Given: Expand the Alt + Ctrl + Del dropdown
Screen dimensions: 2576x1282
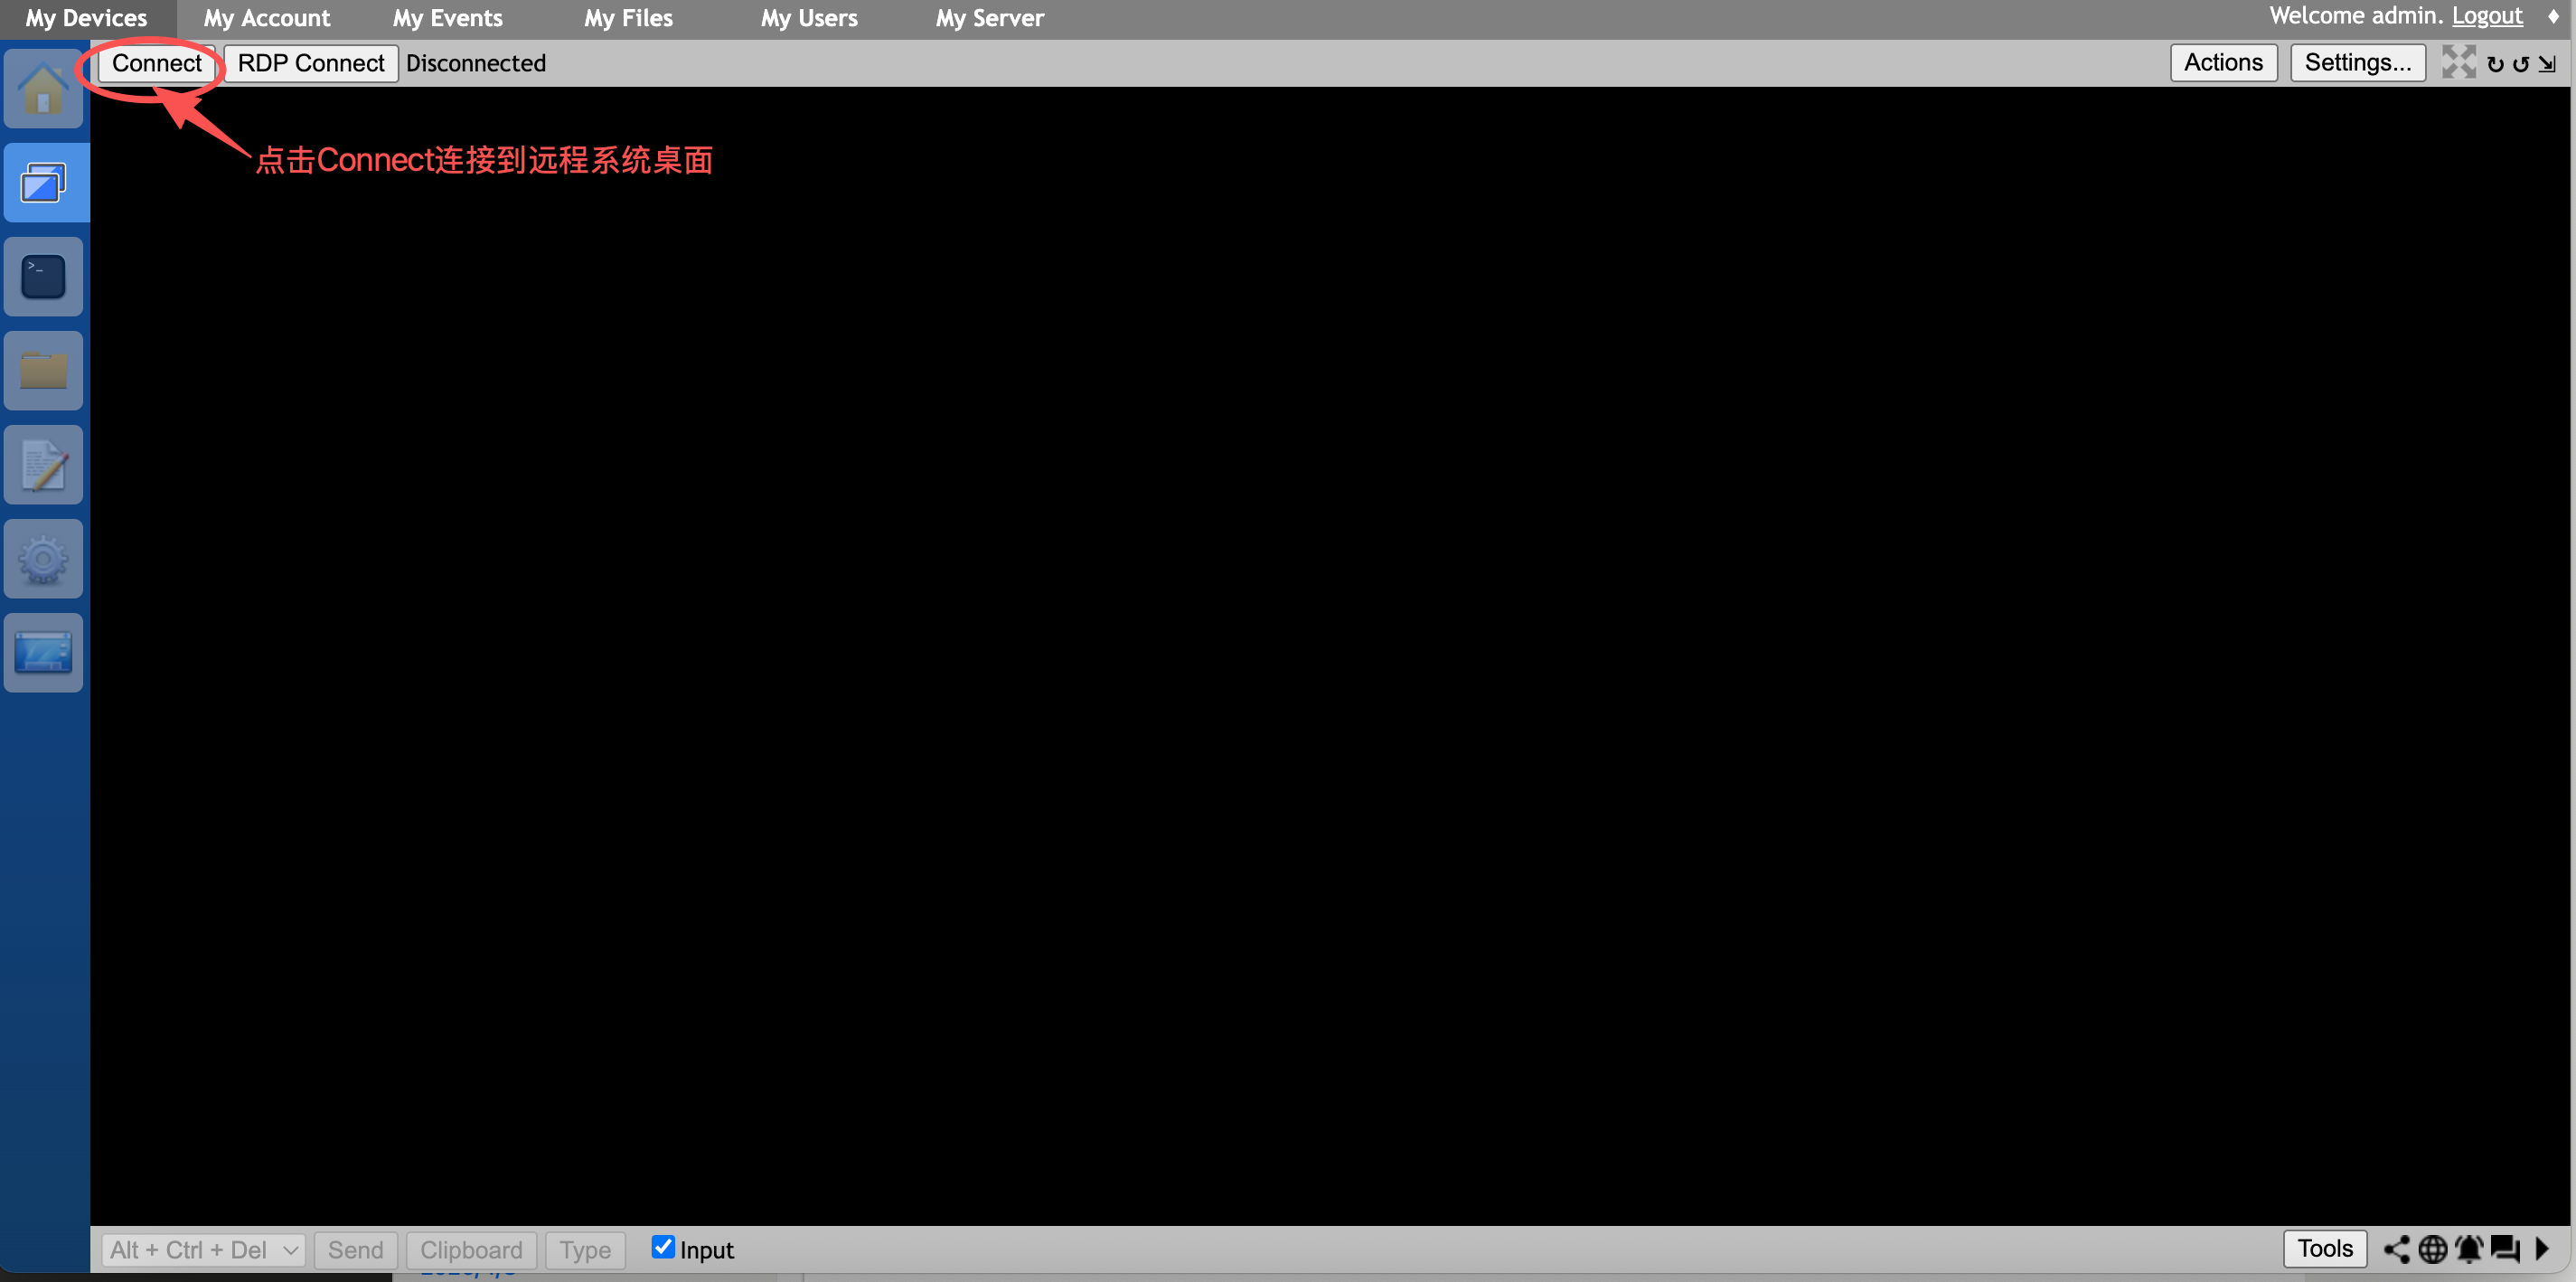Looking at the screenshot, I should point(203,1250).
